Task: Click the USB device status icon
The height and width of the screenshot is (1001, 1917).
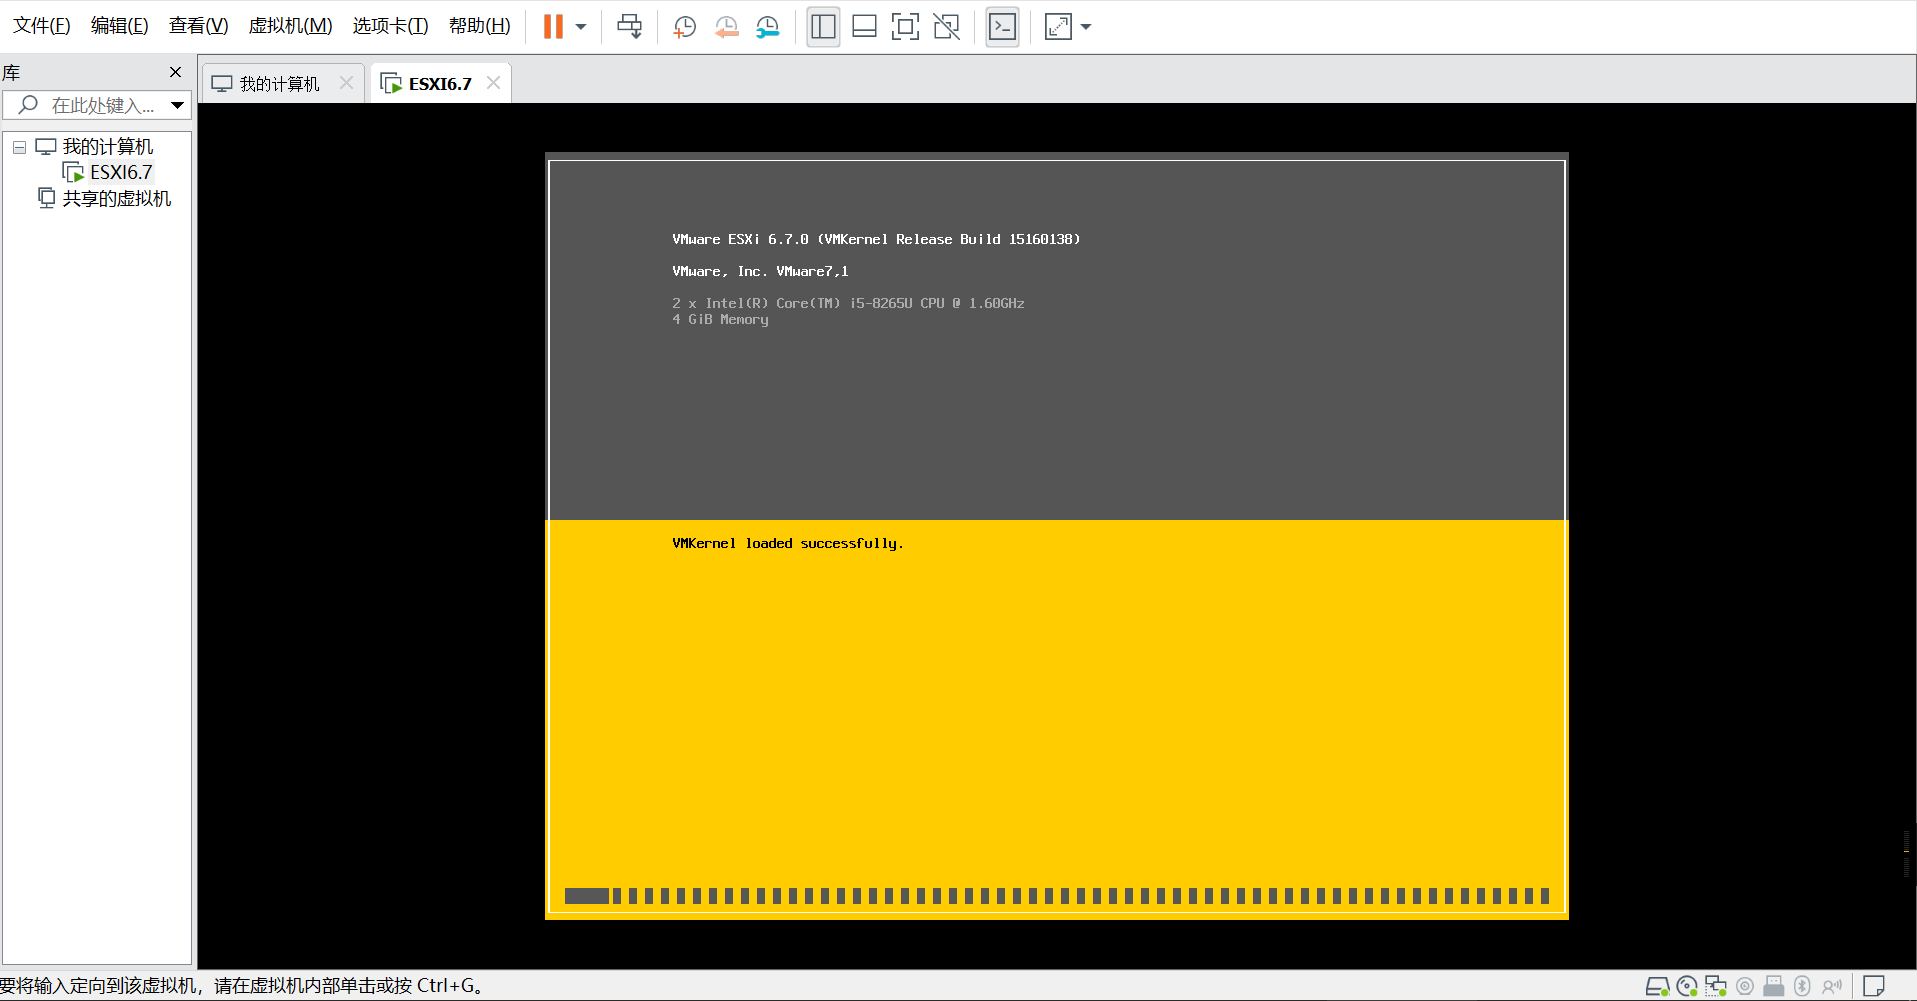Action: pyautogui.click(x=1774, y=987)
